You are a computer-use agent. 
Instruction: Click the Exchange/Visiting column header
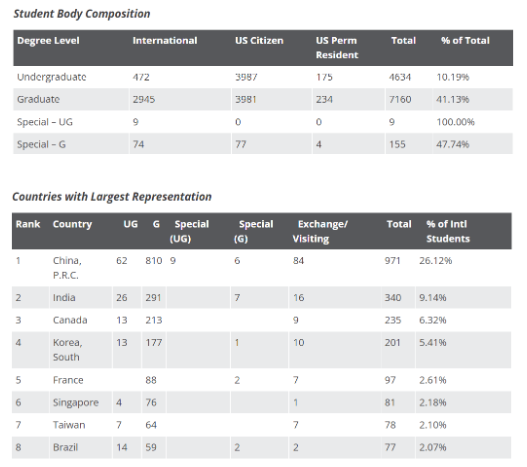pos(320,231)
